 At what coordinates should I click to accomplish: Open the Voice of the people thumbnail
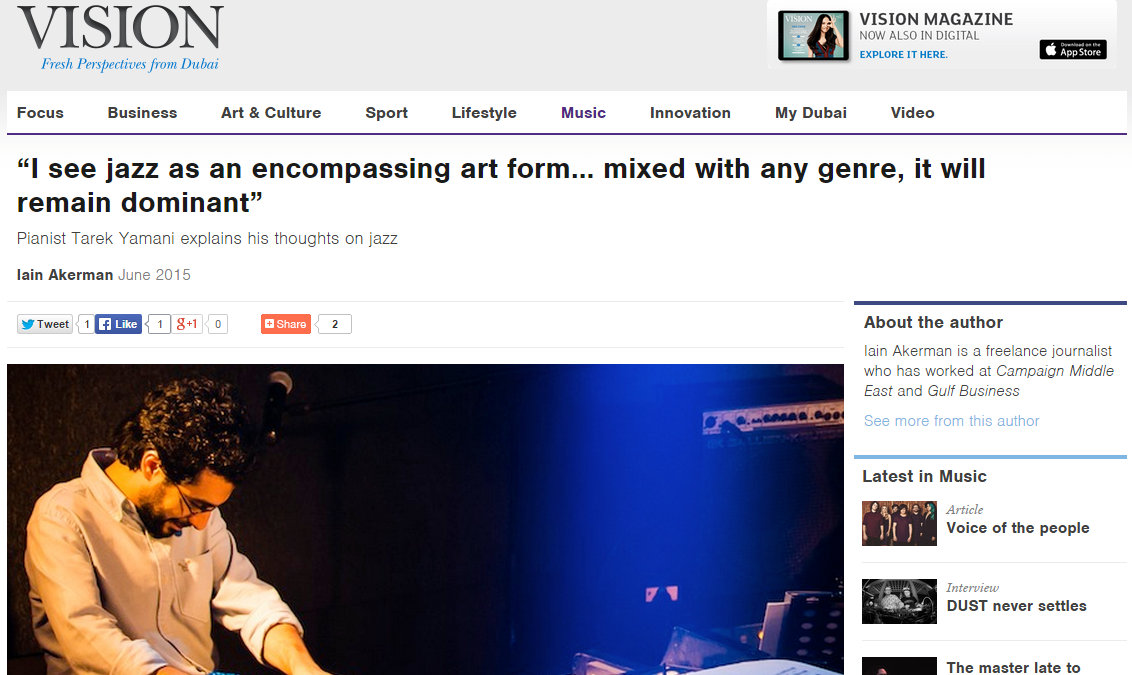[899, 523]
